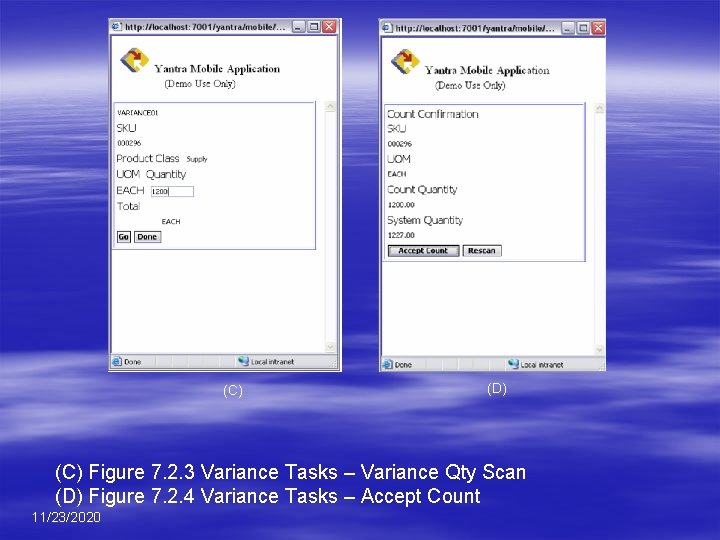Click the status bar page icon in window D
Image resolution: width=720 pixels, height=540 pixels.
[388, 364]
